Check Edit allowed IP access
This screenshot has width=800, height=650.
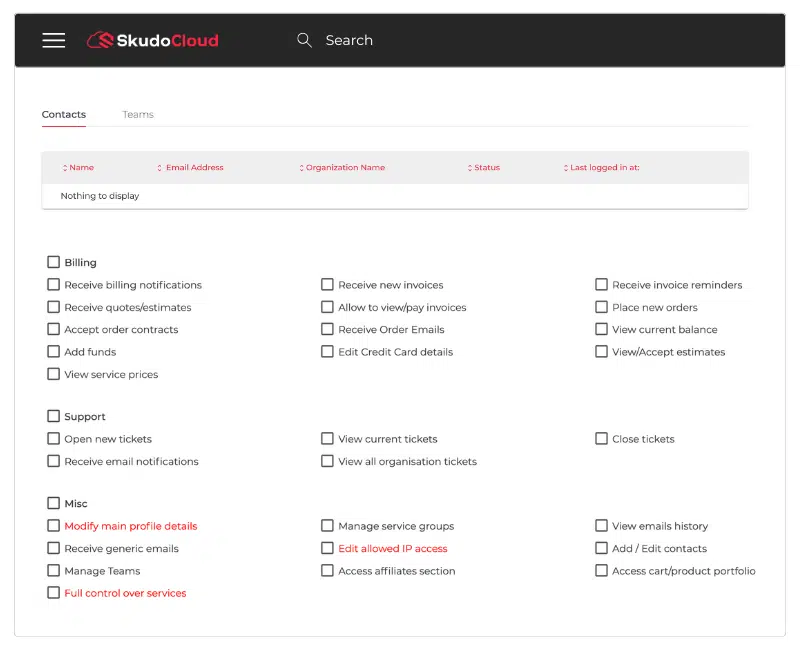click(327, 548)
